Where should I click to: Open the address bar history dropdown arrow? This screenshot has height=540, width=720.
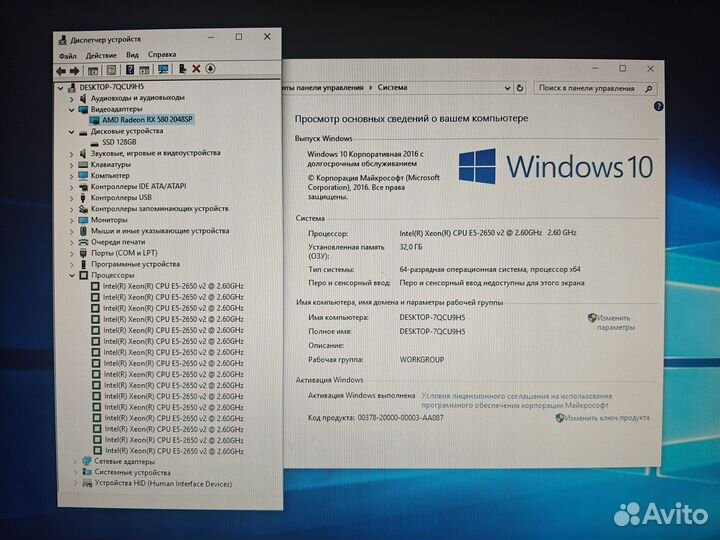(507, 88)
